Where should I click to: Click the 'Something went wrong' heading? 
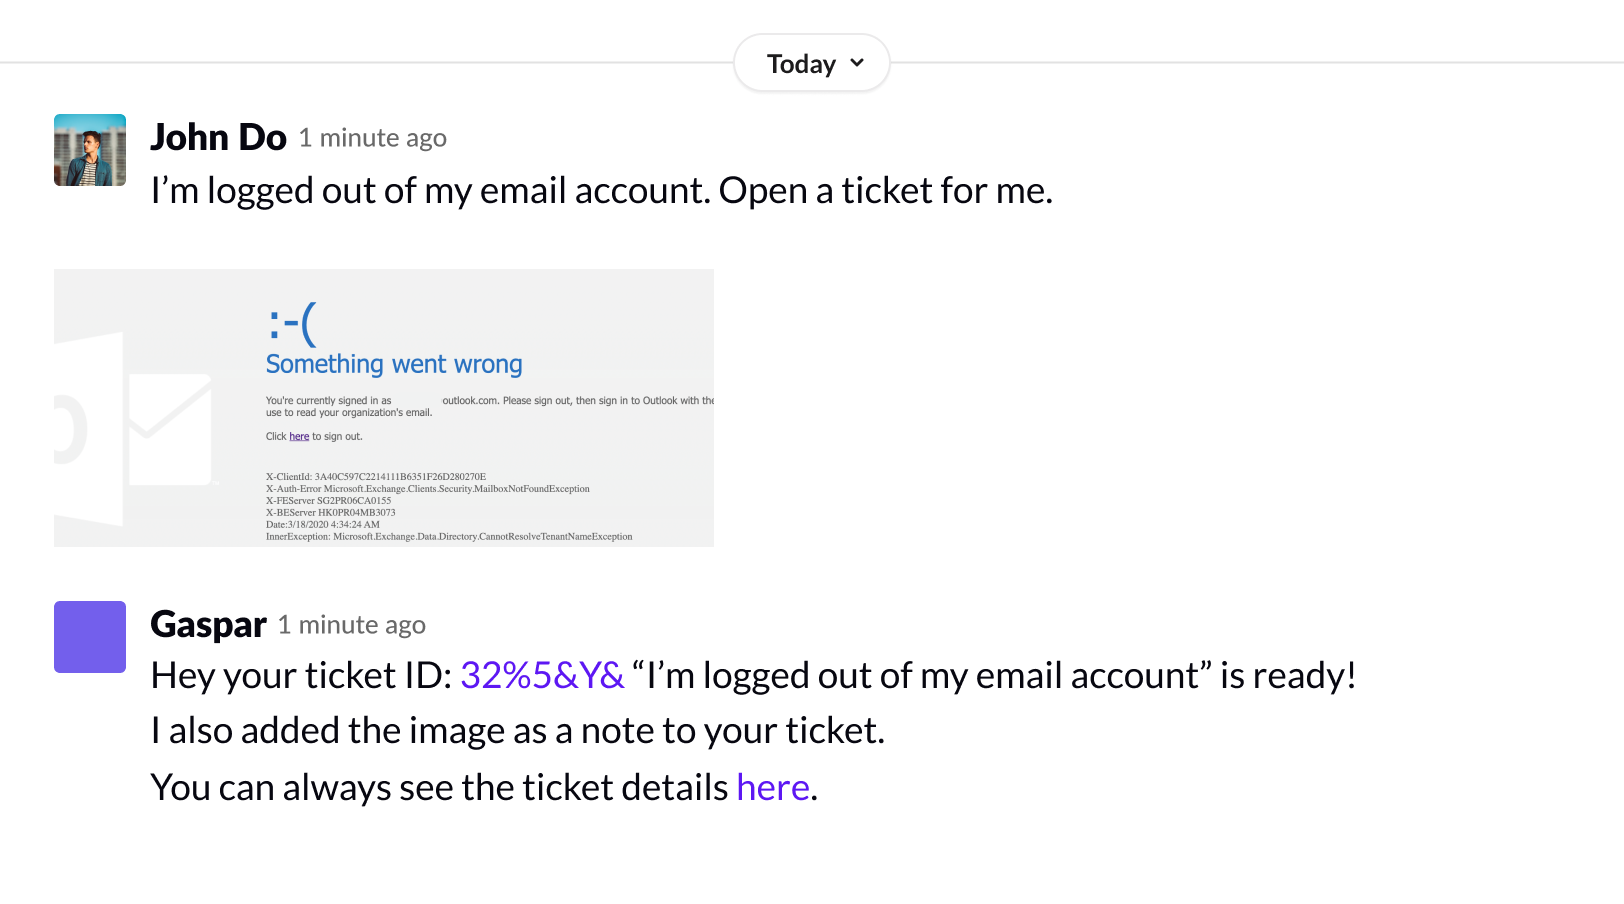(393, 364)
